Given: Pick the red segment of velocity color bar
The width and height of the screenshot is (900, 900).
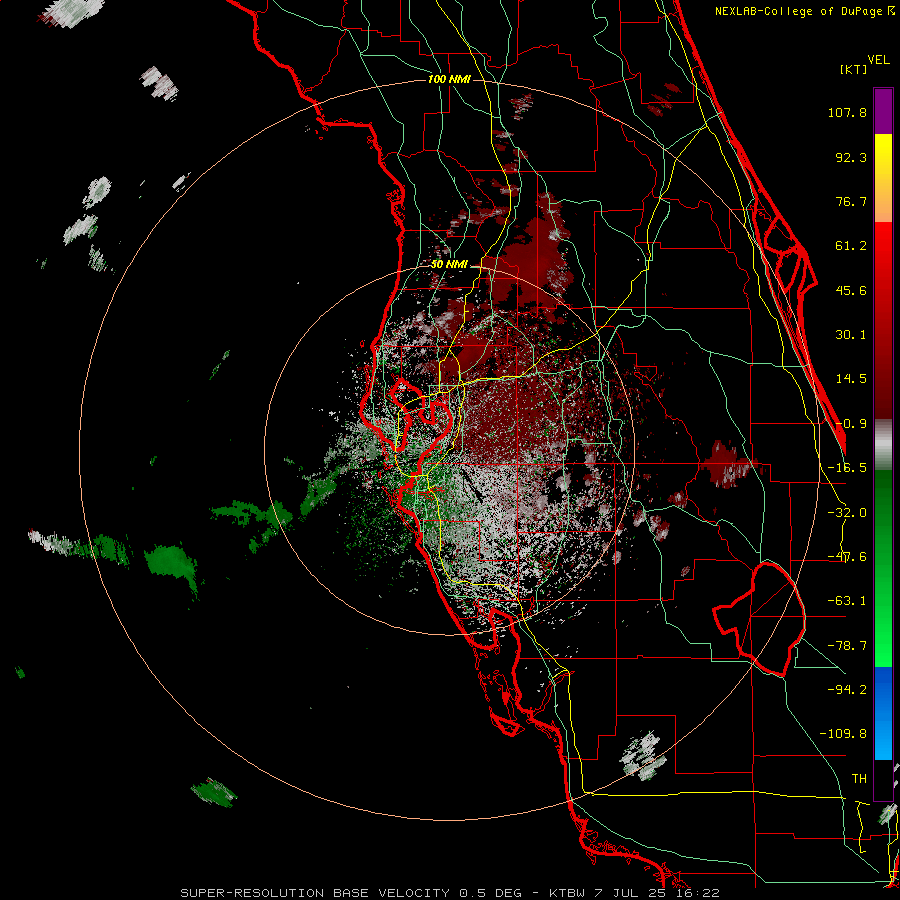Looking at the screenshot, I should pos(883,321).
